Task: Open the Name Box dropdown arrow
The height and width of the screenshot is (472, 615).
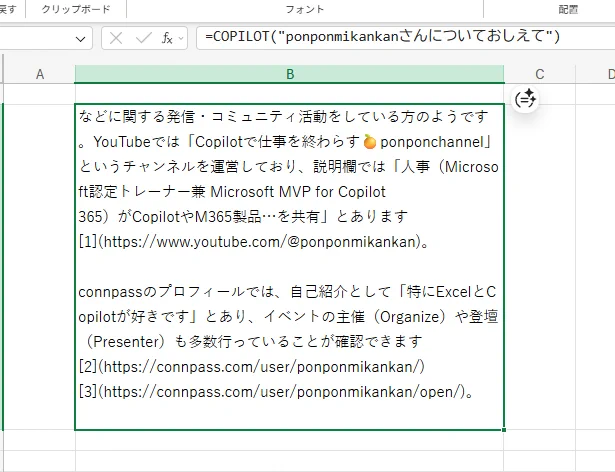Action: tap(80, 38)
